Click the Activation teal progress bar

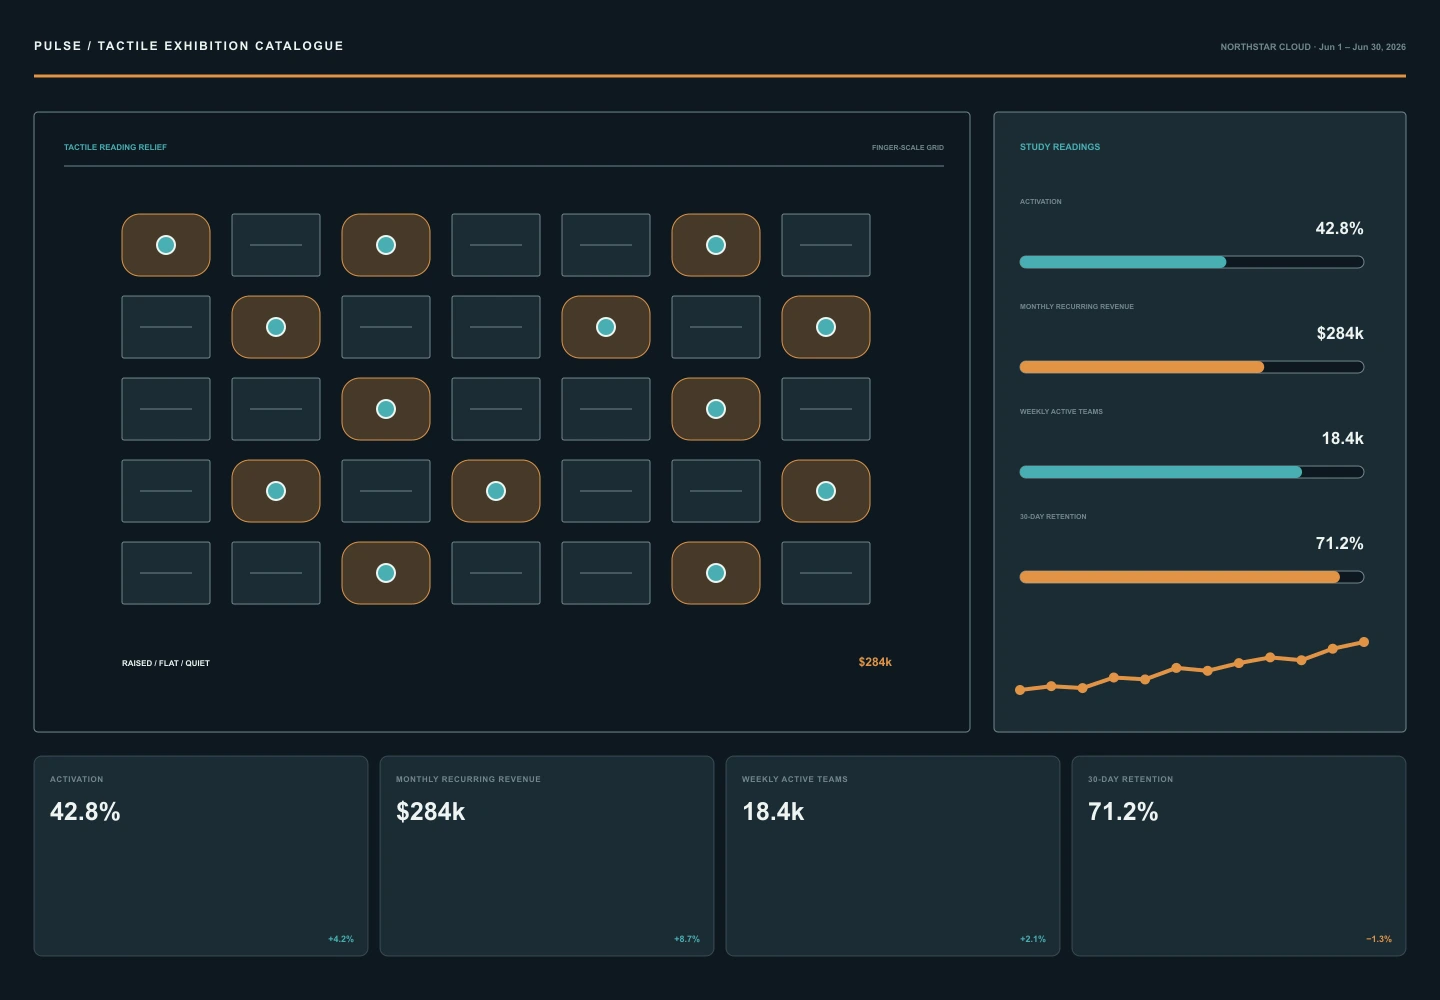point(1192,262)
